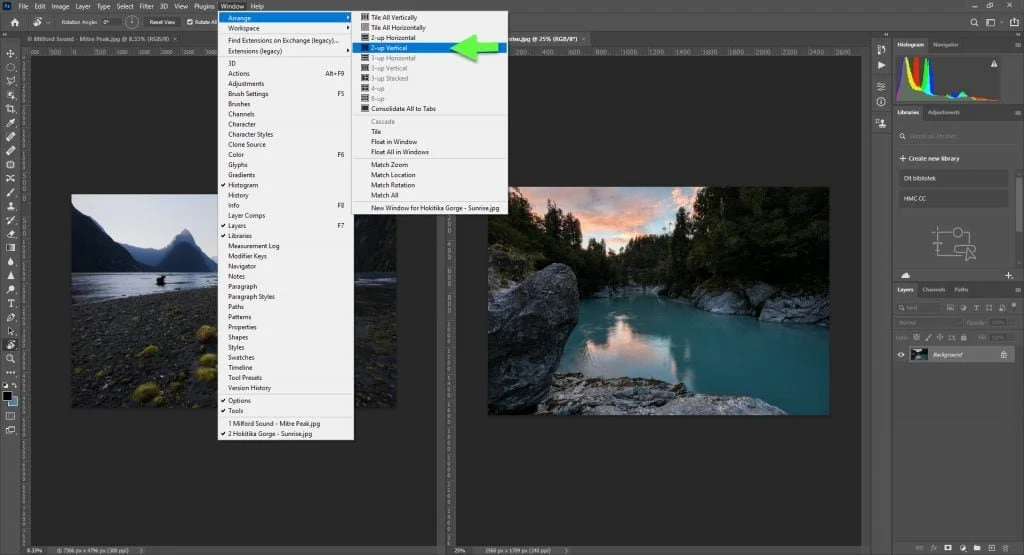Image resolution: width=1024 pixels, height=555 pixels.
Task: Open the Actions play icon panel
Action: click(881, 65)
